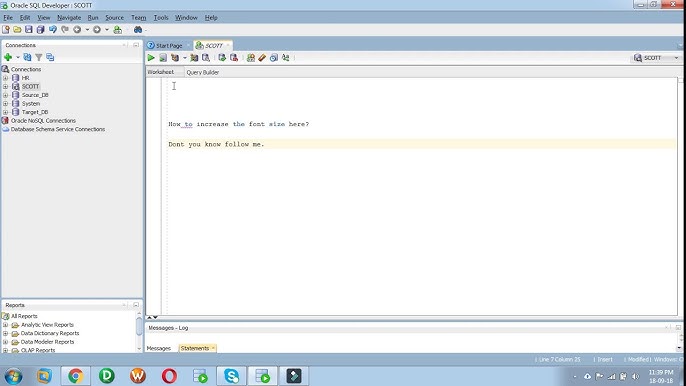This screenshot has height=386, width=686.
Task: Run the statement with green play icon
Action: 151,58
